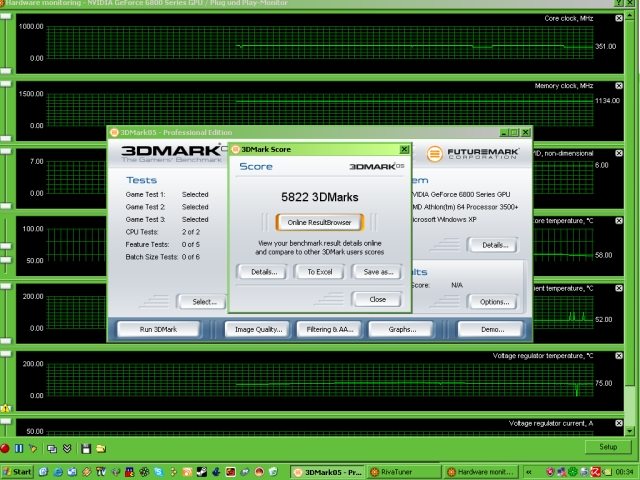Open Image Quality settings in 3DMark05
Image resolution: width=640 pixels, height=480 pixels.
(x=258, y=329)
